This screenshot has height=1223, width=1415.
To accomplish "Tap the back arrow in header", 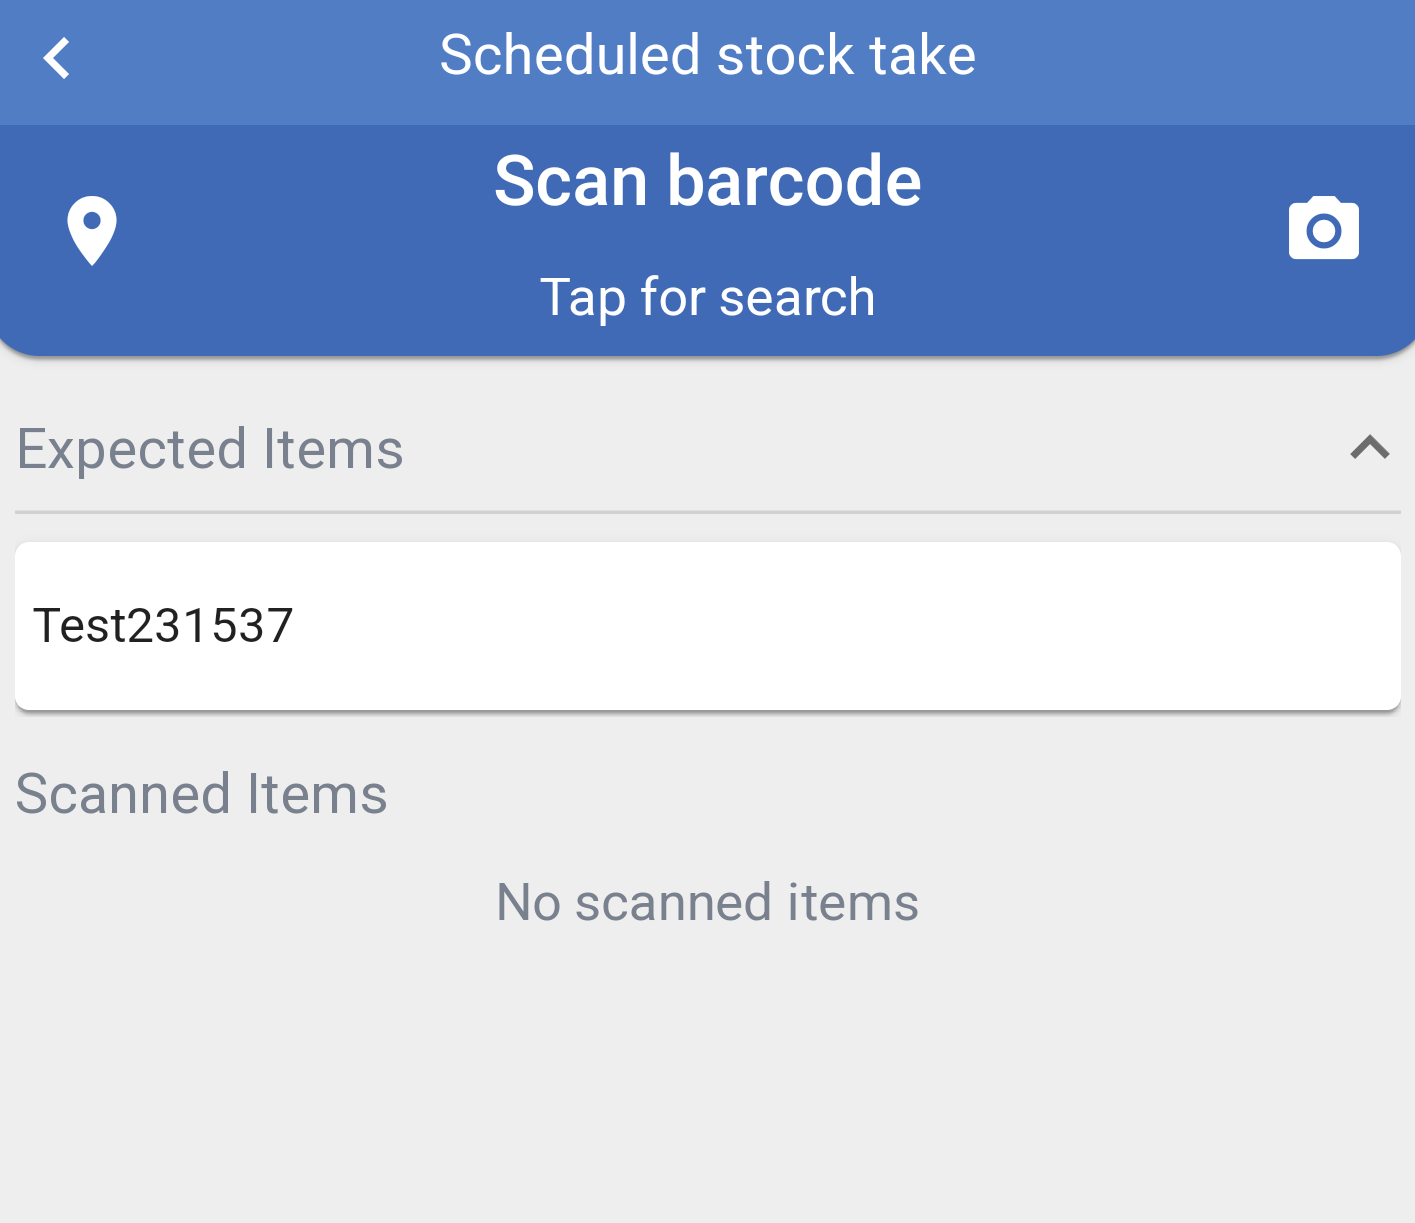I will [57, 58].
